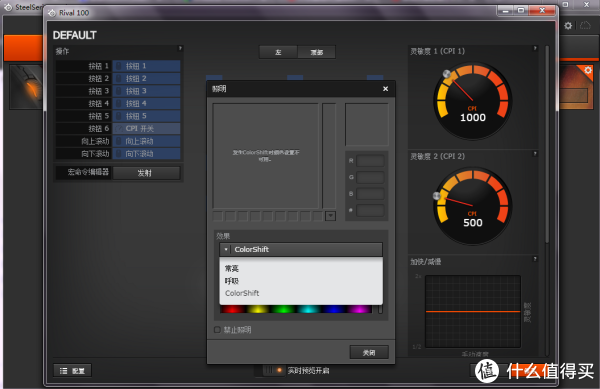Click the cloud sync icon in background window
Screen dimensions: 600x389
point(585,26)
